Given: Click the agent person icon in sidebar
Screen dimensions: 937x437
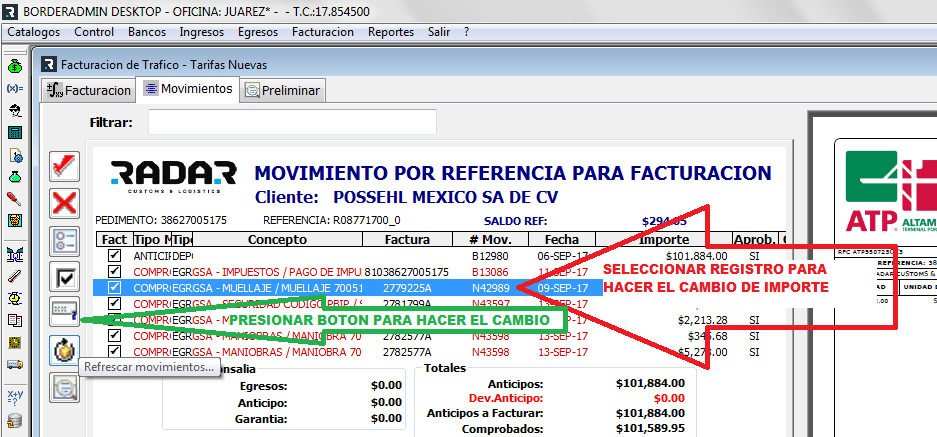Looking at the screenshot, I should pyautogui.click(x=15, y=110).
